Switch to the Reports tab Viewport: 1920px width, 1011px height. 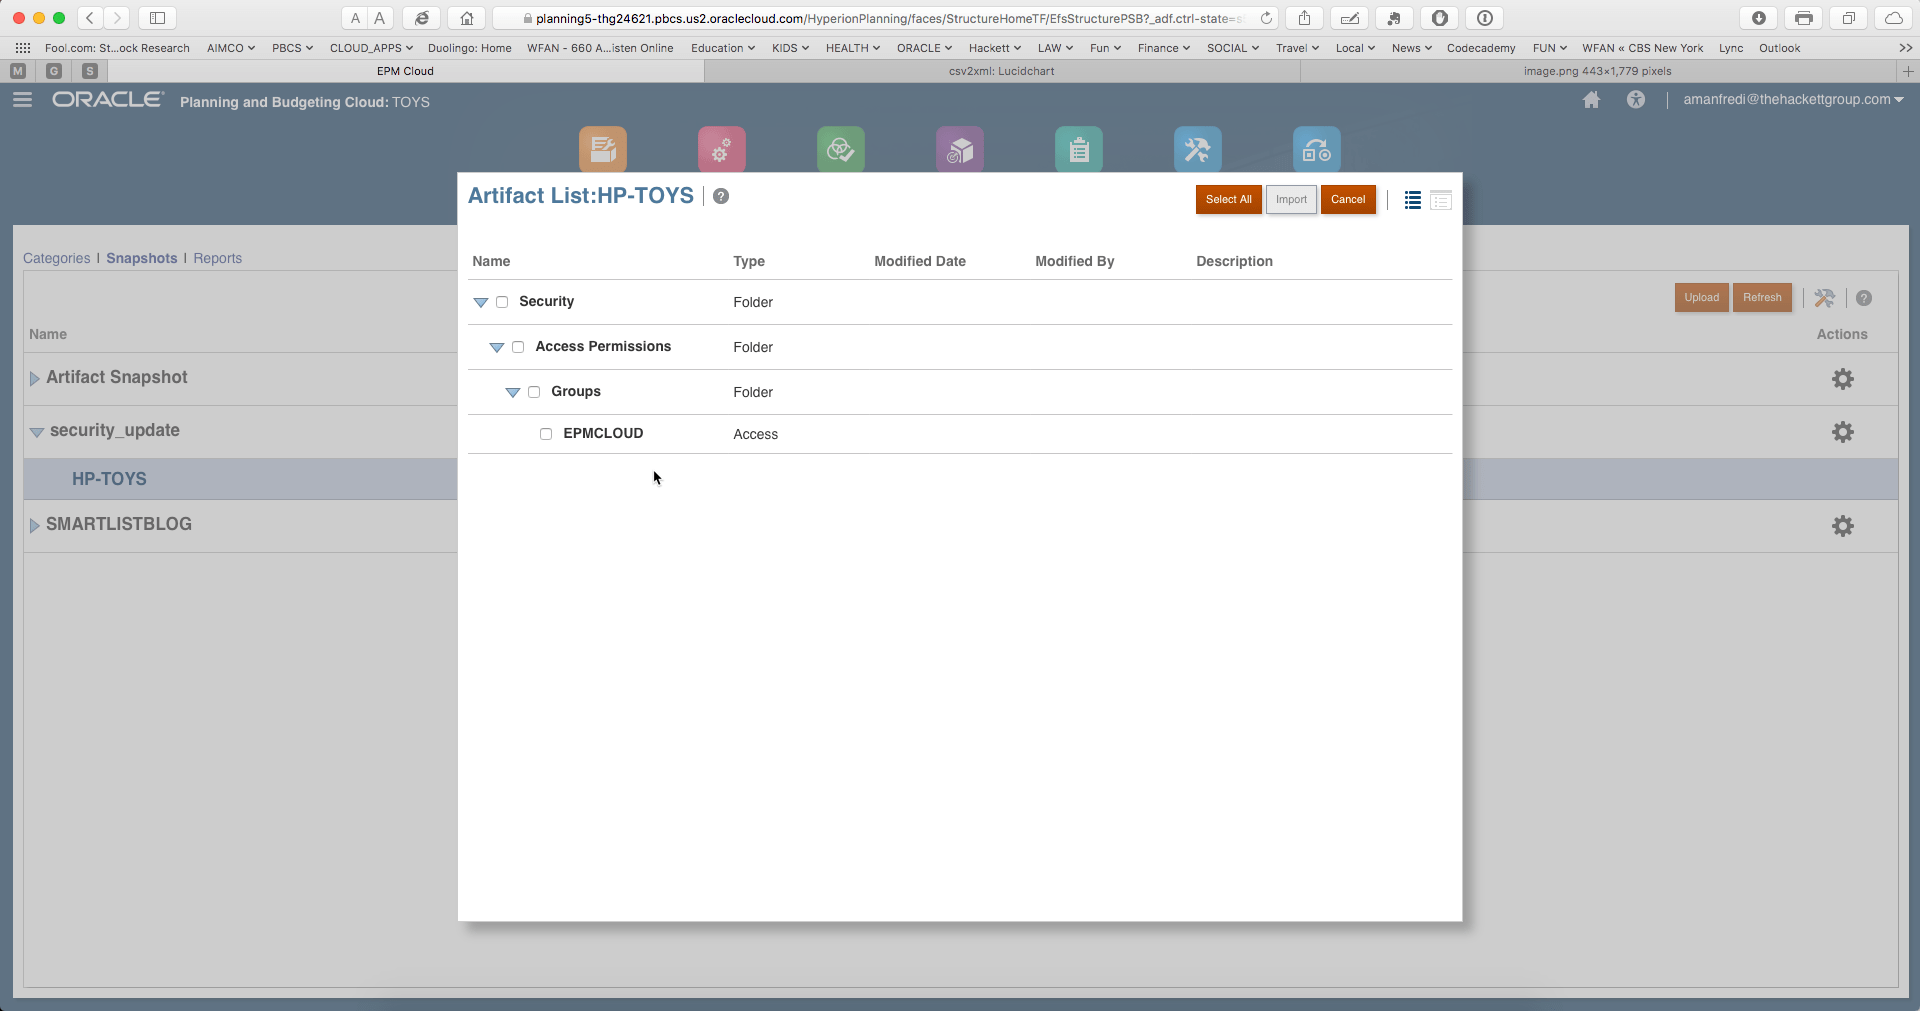(218, 258)
